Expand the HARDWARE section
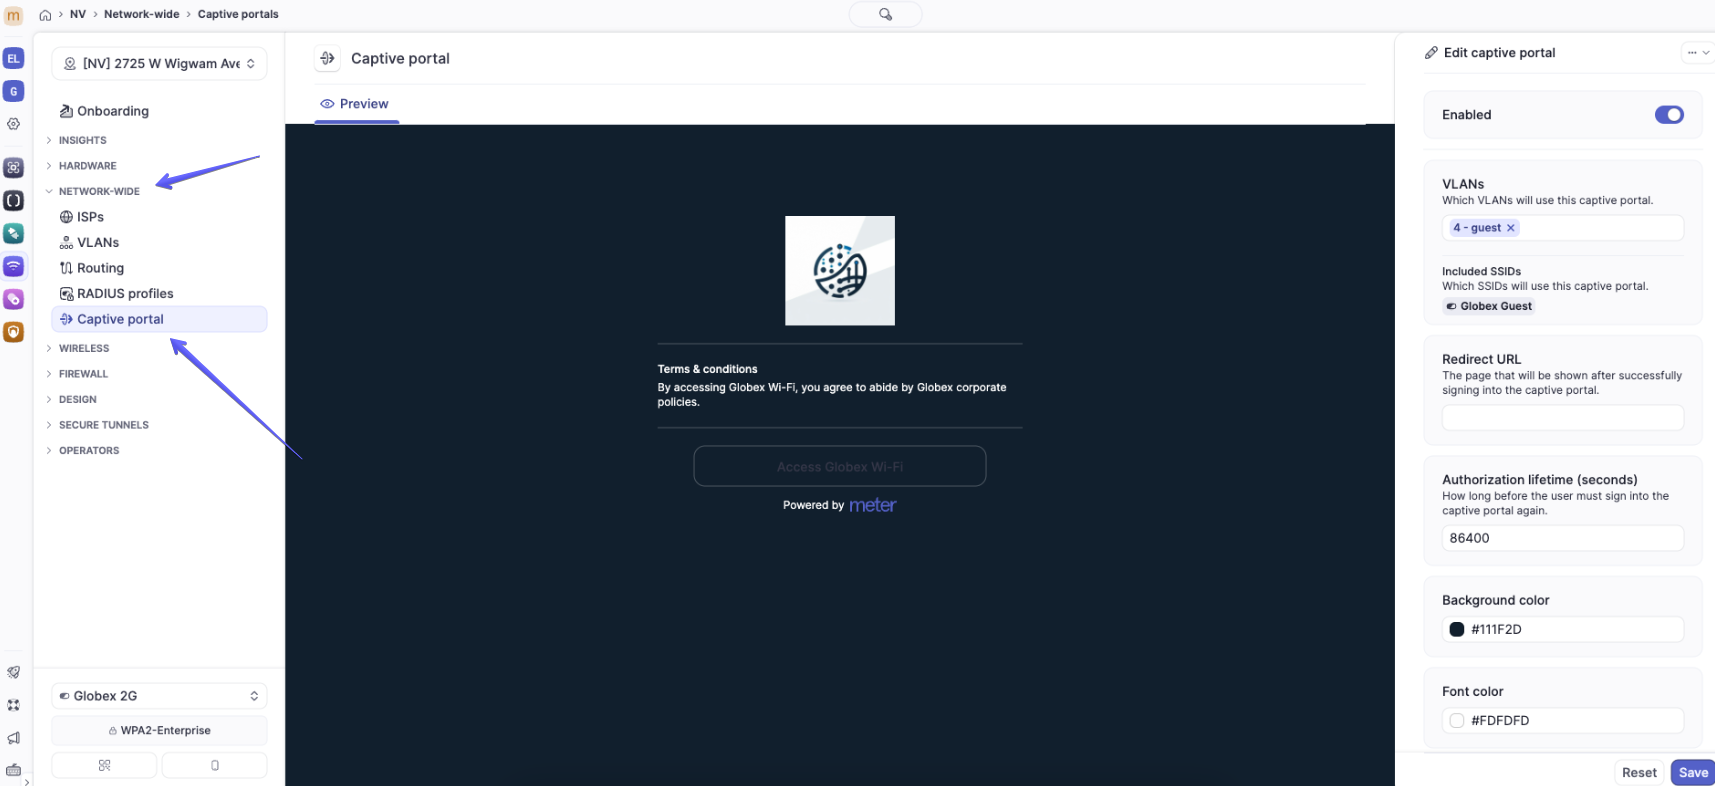 (x=87, y=166)
